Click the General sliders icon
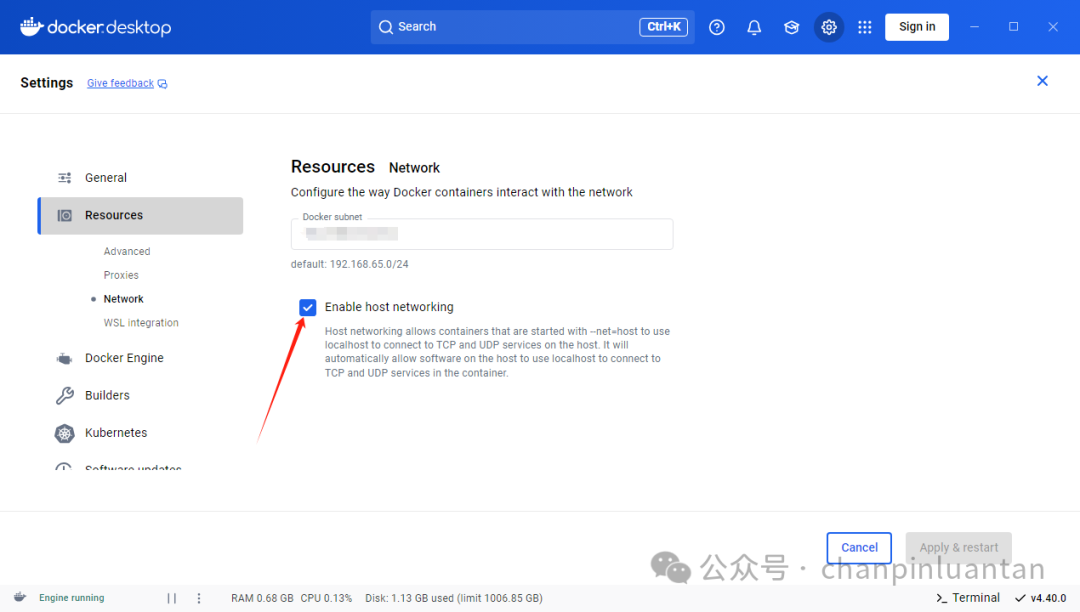Screen dimensions: 1080x612 (65, 178)
